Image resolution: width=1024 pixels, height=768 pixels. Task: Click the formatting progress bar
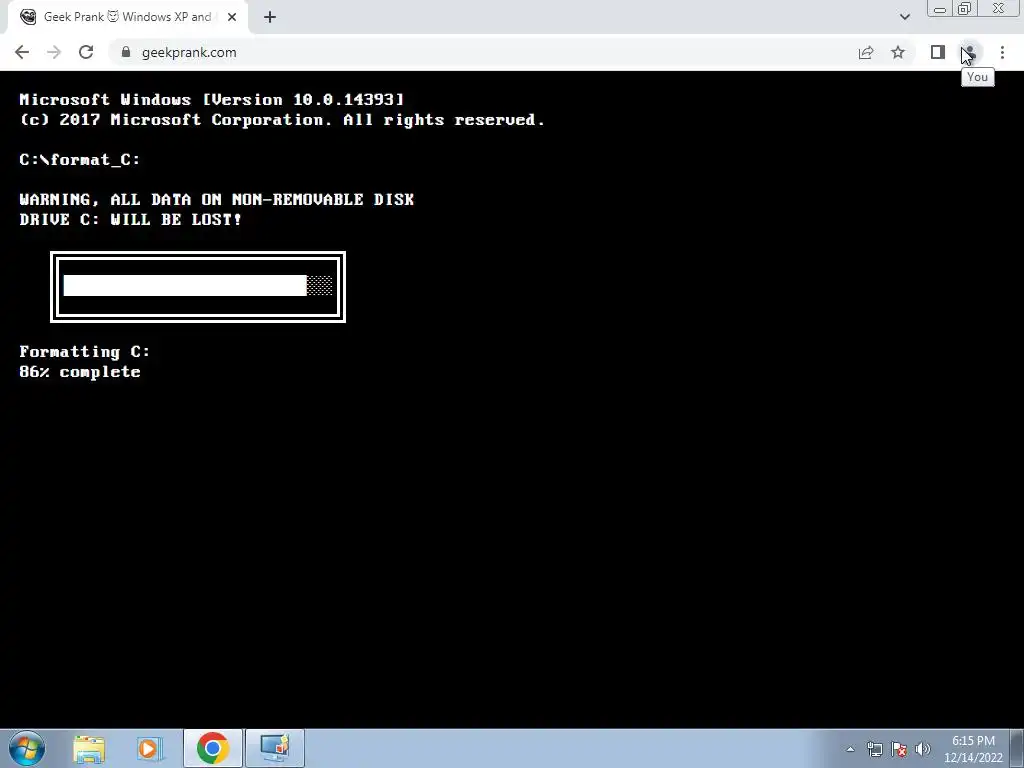pos(198,287)
